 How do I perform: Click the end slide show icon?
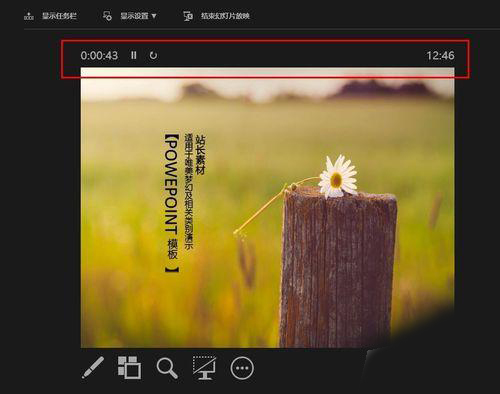tap(188, 16)
